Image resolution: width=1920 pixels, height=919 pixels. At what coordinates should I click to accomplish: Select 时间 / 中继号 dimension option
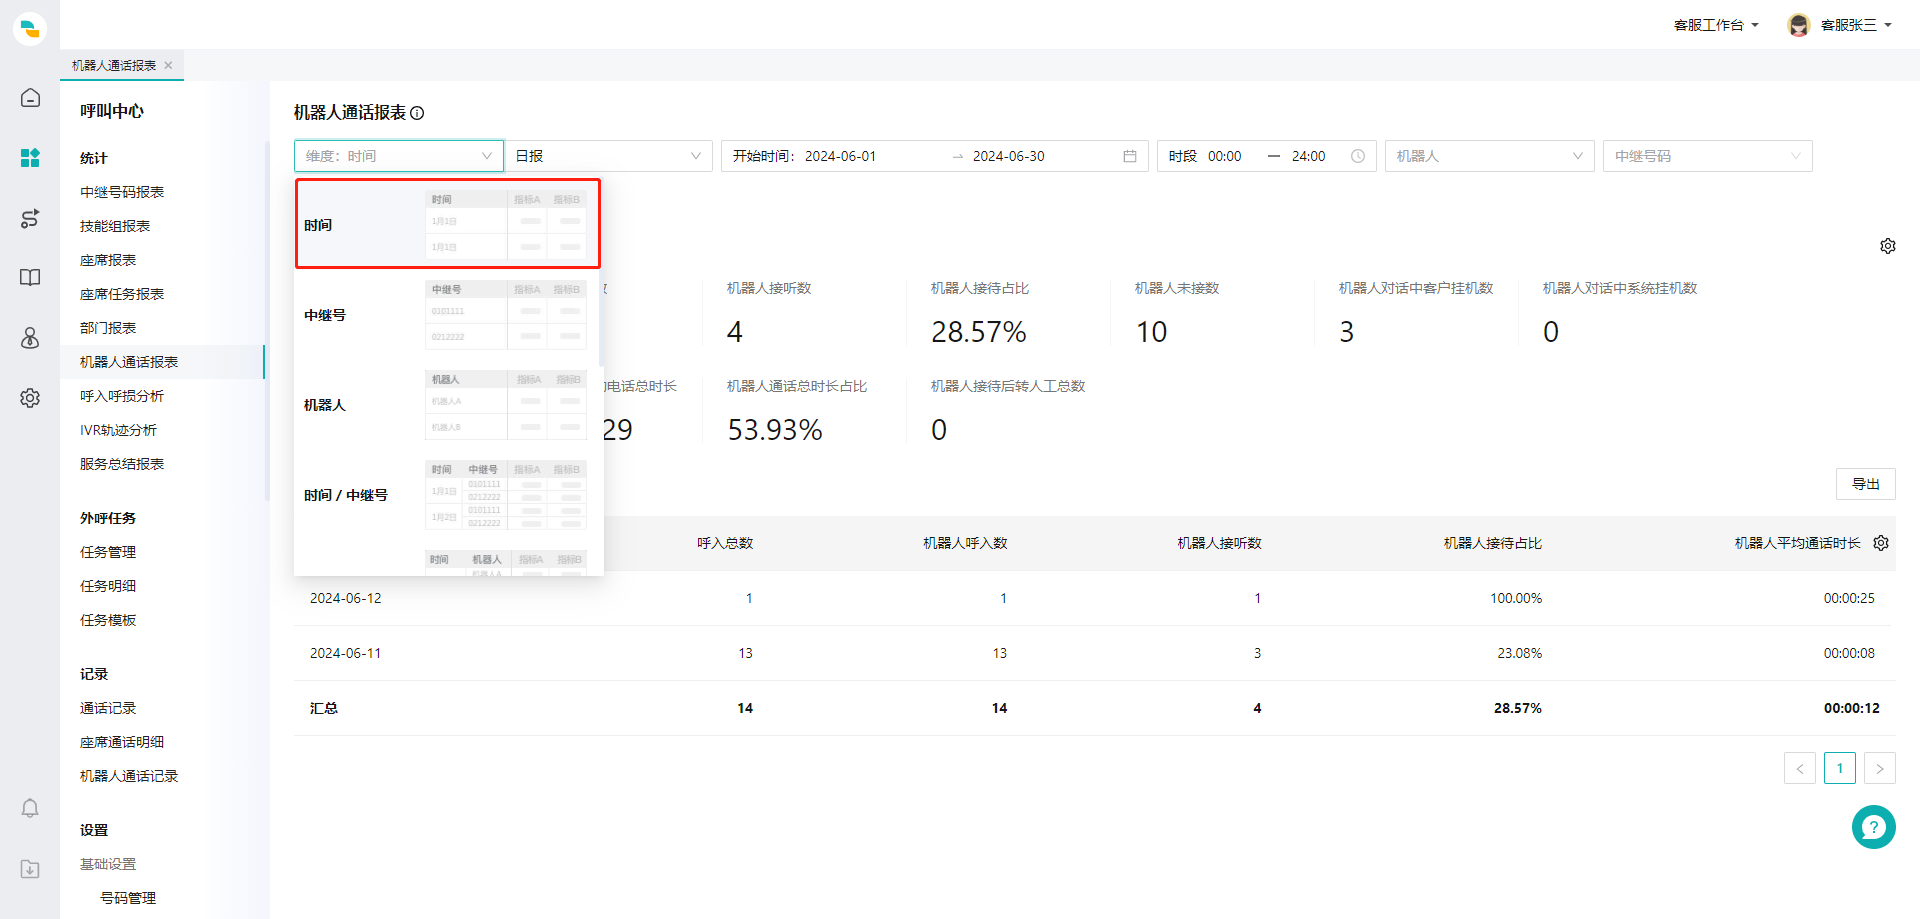(448, 494)
